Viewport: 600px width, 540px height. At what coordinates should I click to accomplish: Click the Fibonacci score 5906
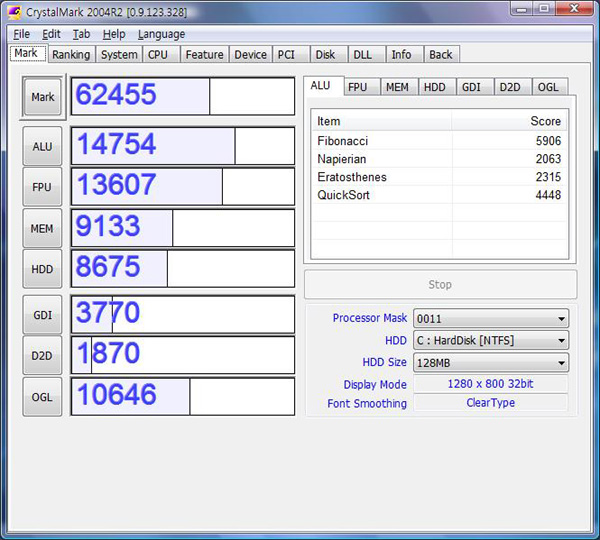(548, 141)
